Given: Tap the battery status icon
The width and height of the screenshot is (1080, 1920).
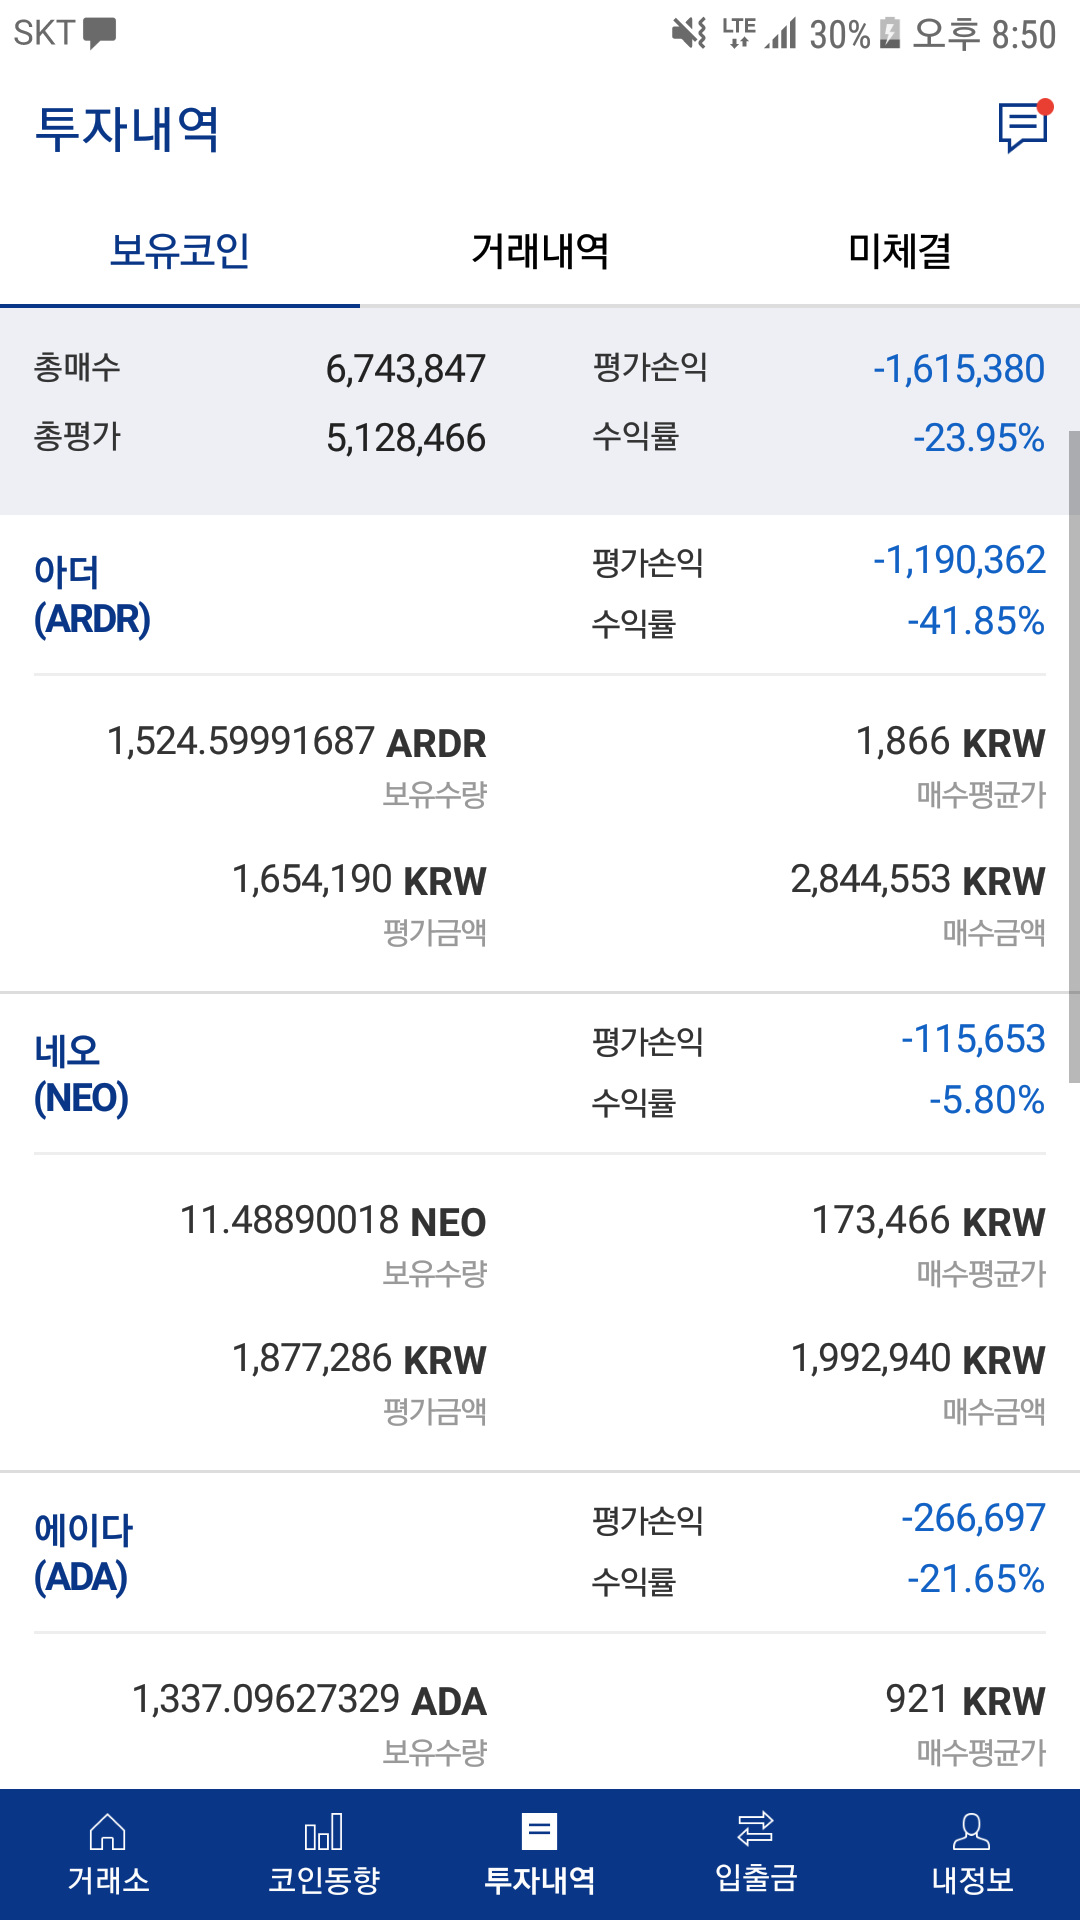Looking at the screenshot, I should tap(890, 34).
